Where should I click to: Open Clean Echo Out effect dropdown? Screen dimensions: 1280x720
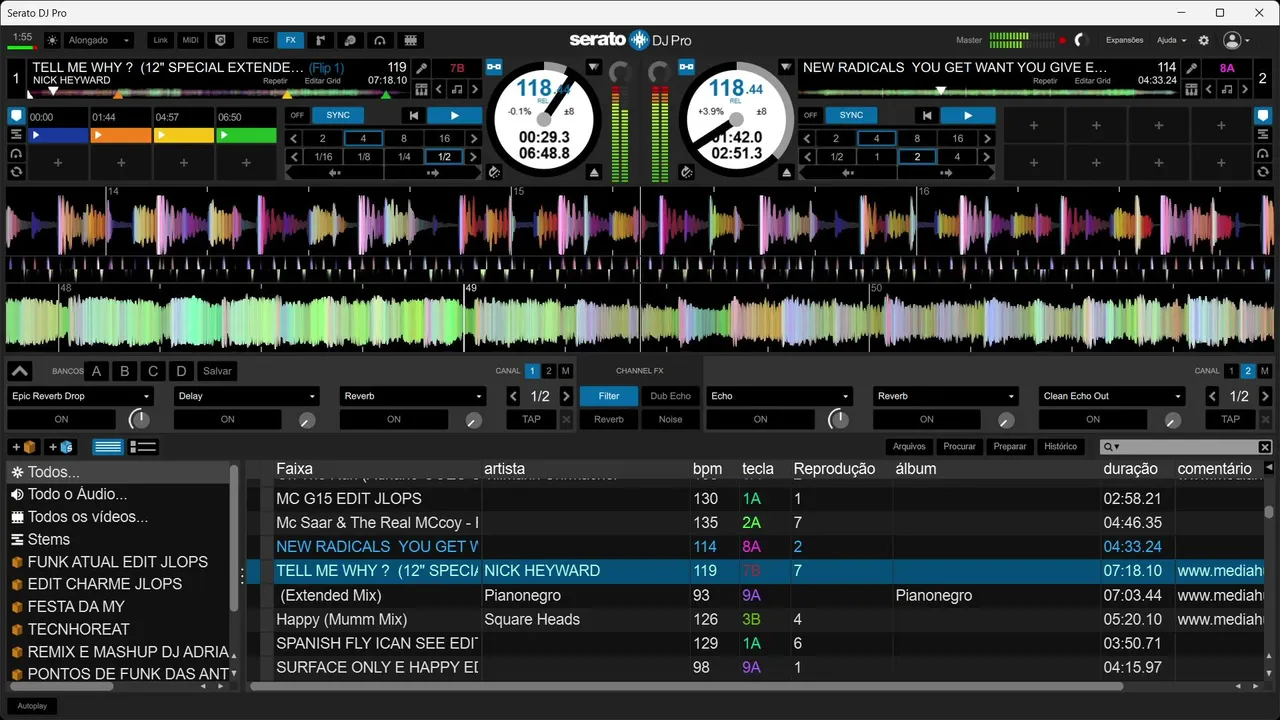pos(1112,396)
